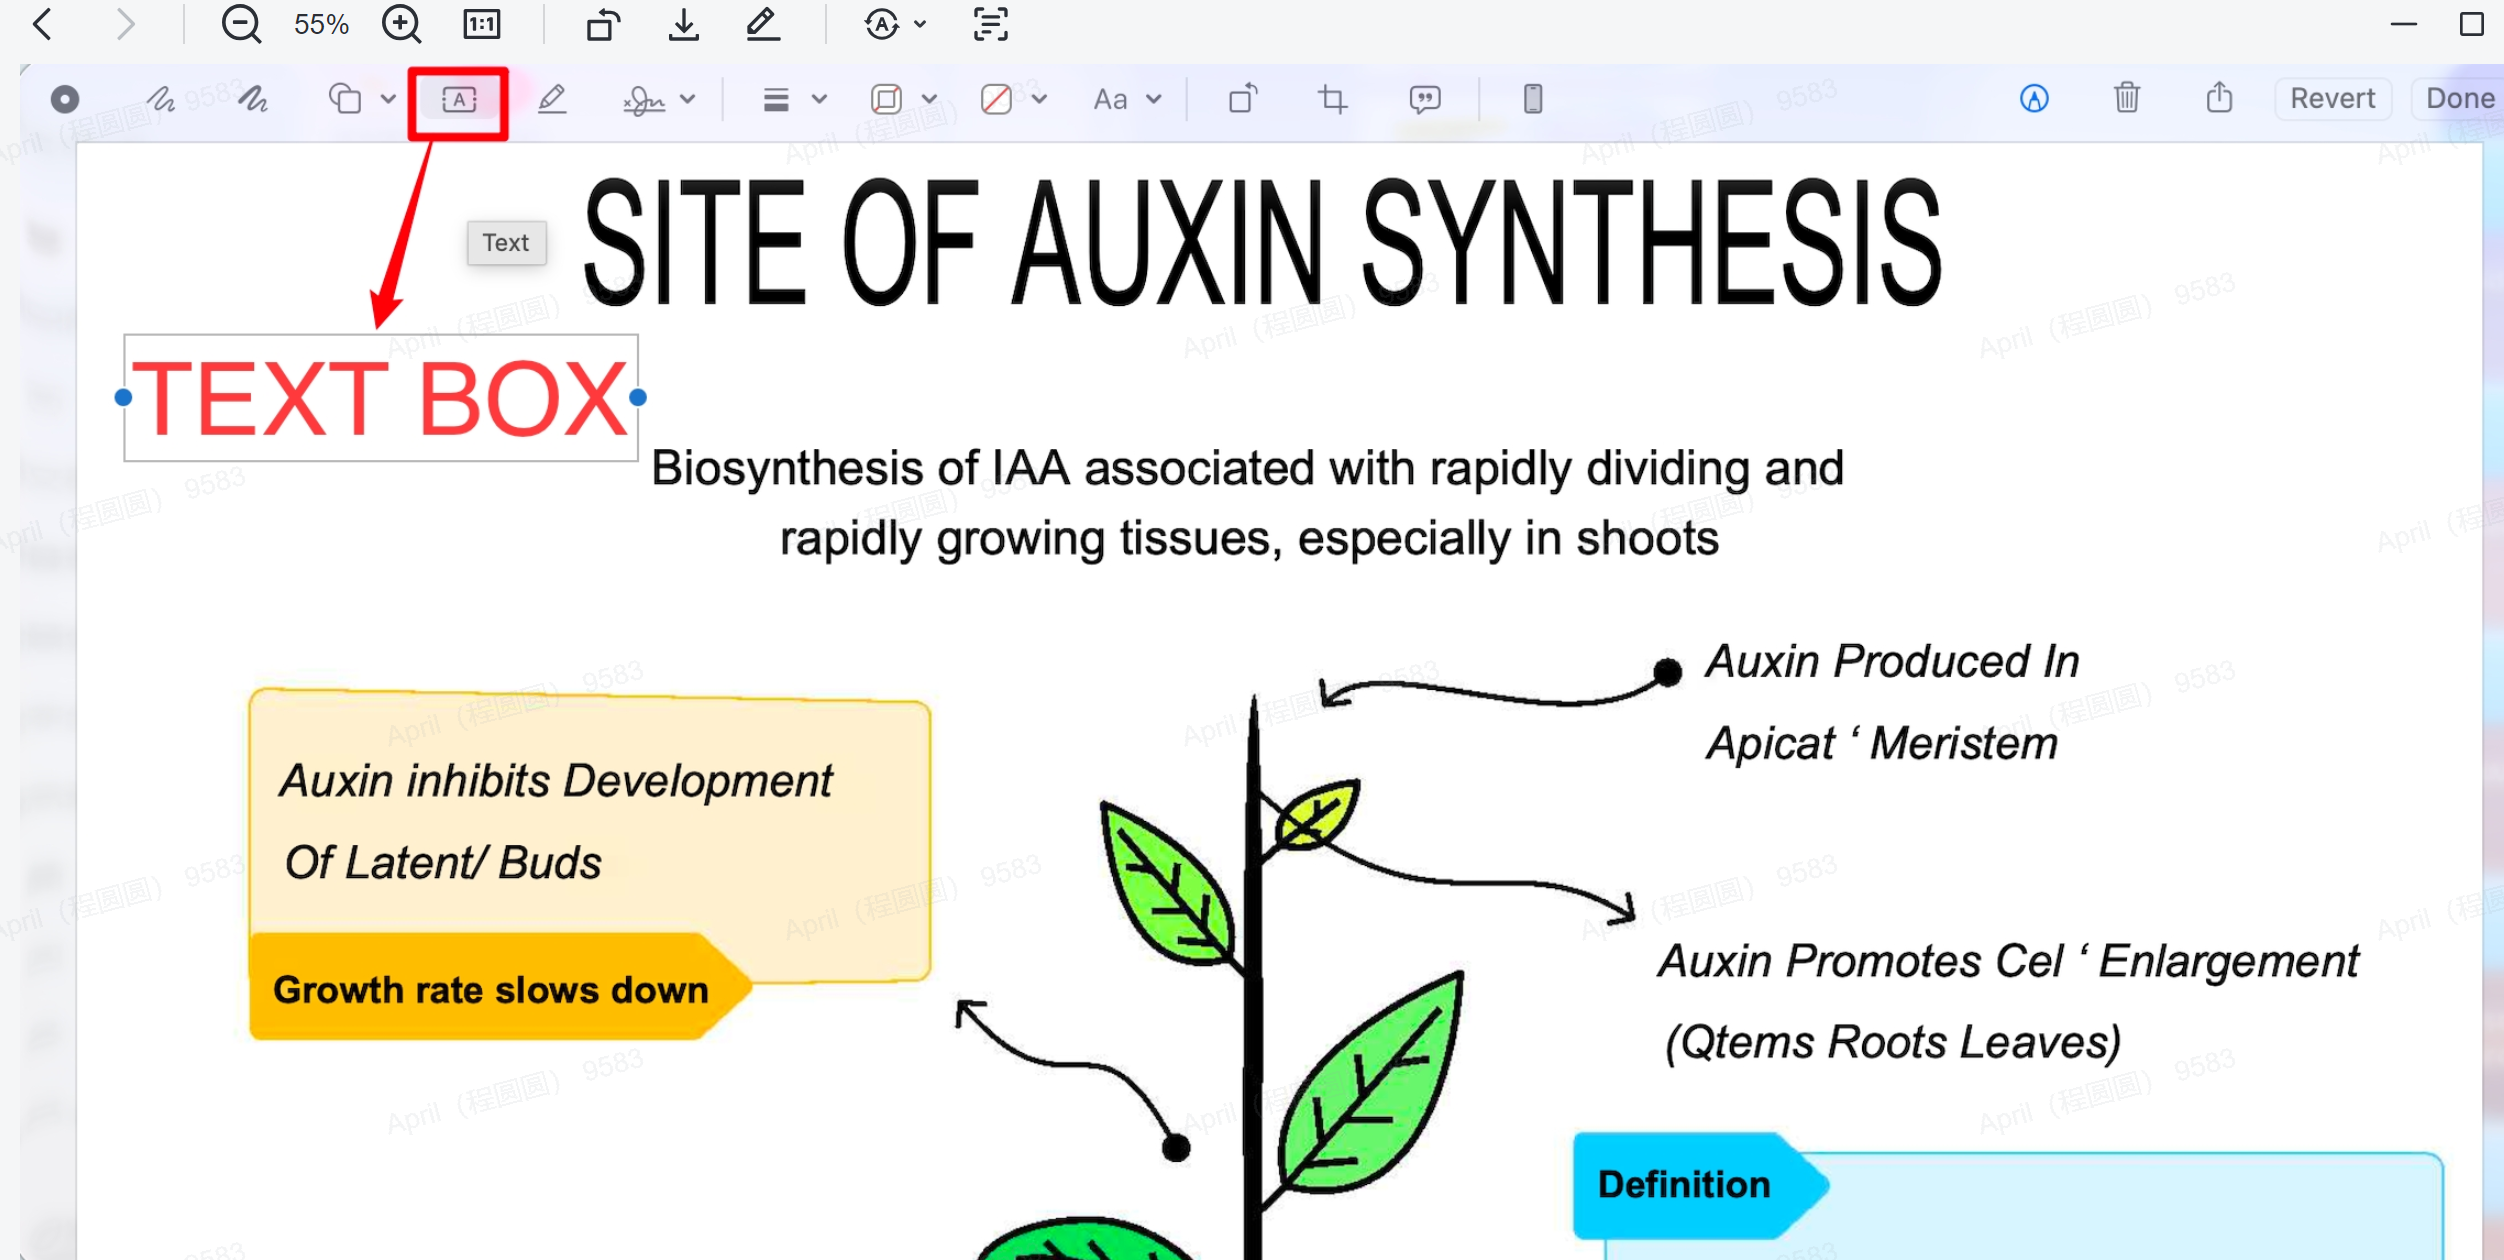Click the Growth rate slows down label
Image resolution: width=2504 pixels, height=1260 pixels.
tap(491, 990)
